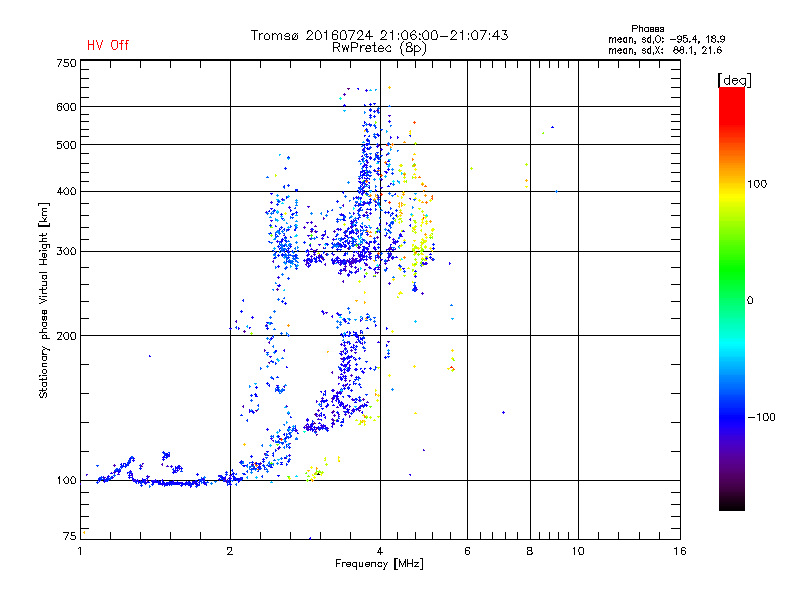Click the y-axis '75' tick label
Screen dimensions: 800x600
click(x=70, y=536)
